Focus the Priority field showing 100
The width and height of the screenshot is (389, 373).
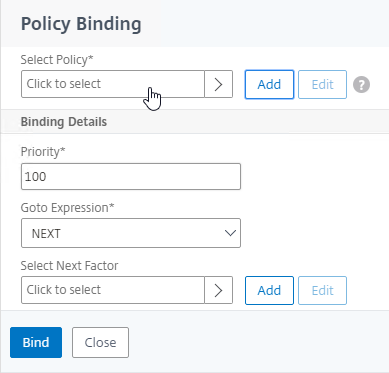[x=131, y=176]
